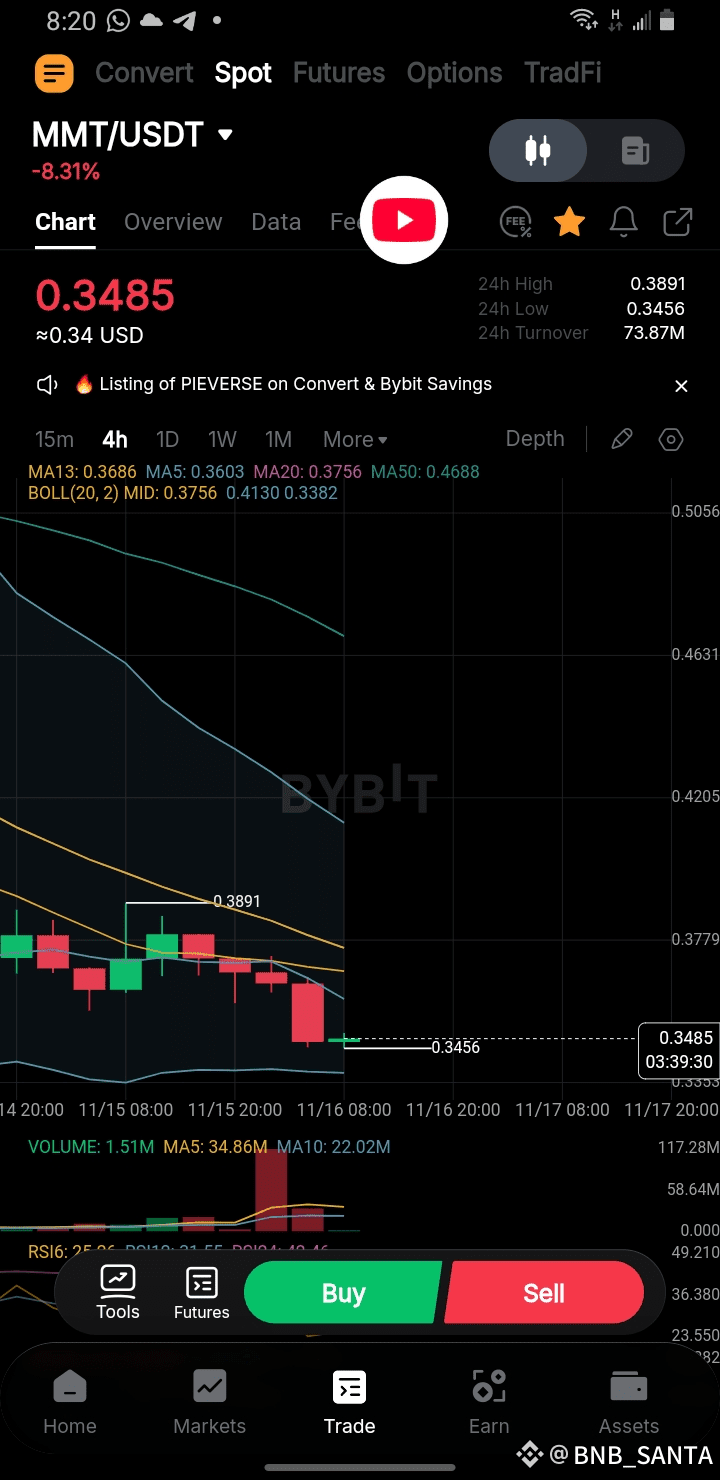Switch to the Overview tab

[x=173, y=222]
